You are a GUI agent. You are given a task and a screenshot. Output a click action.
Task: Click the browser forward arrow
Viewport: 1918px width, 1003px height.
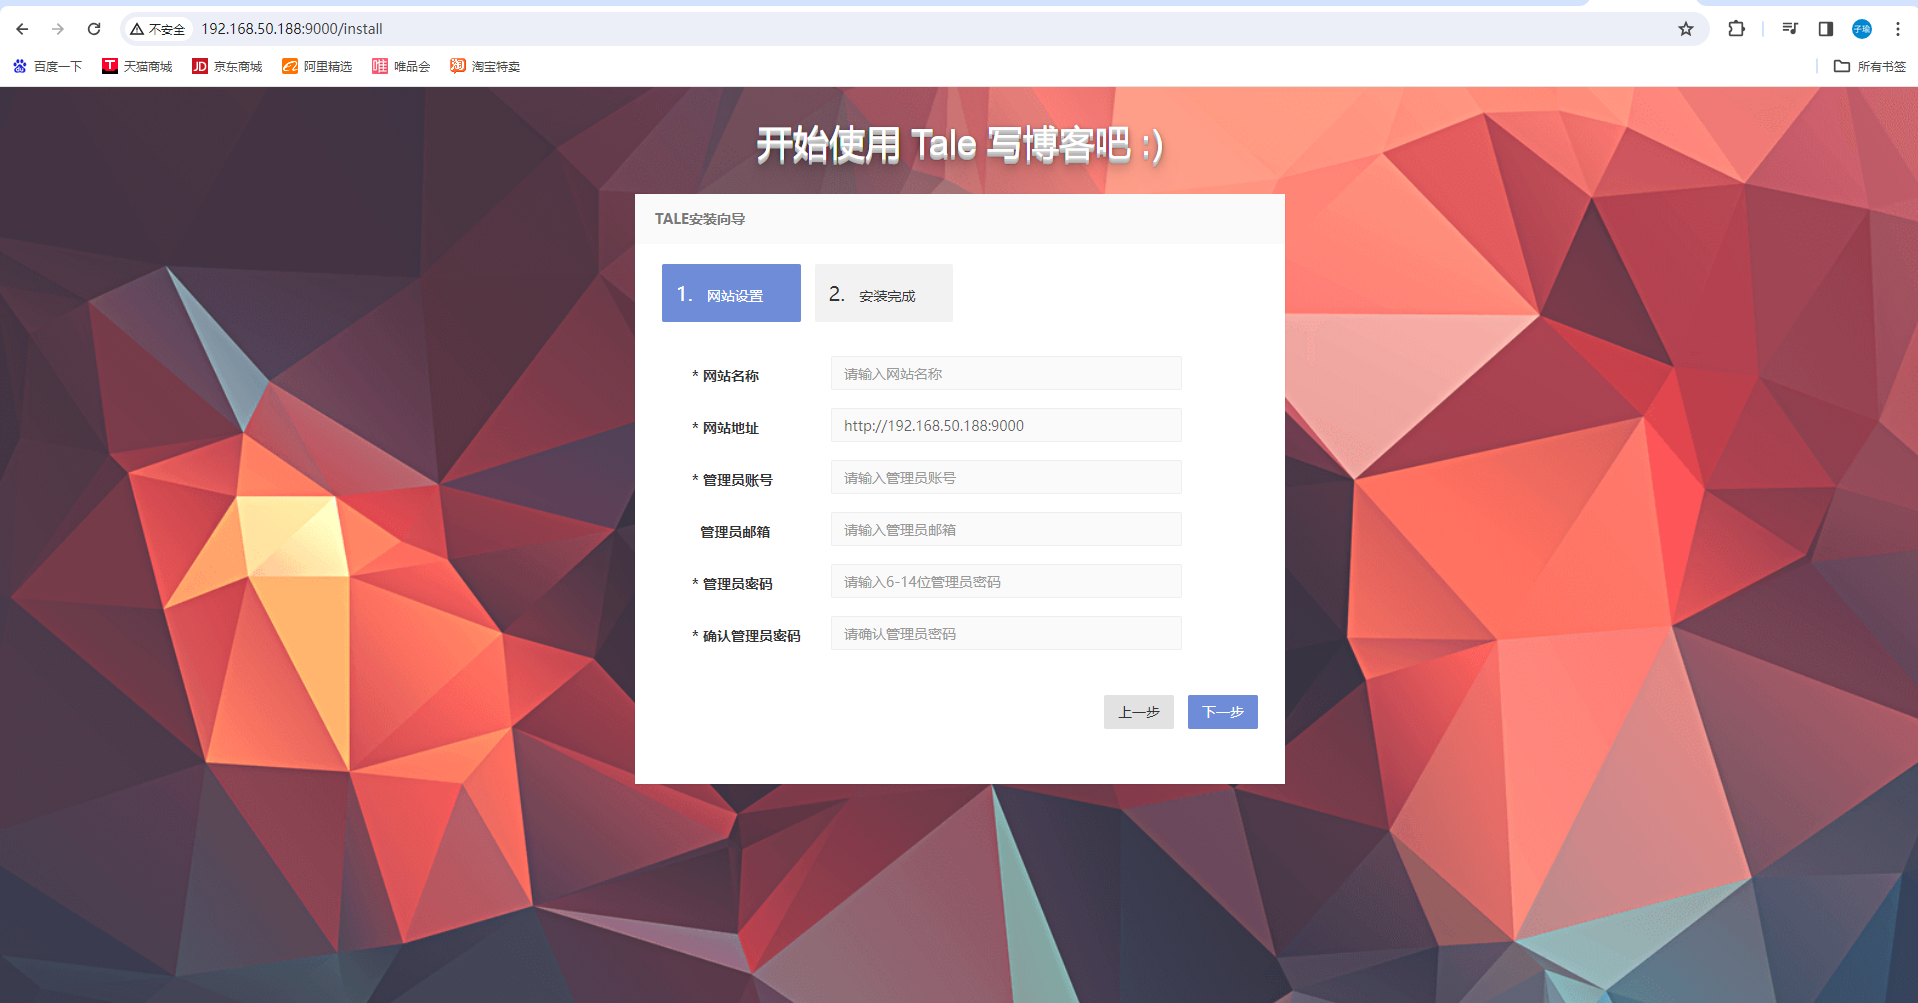(58, 29)
